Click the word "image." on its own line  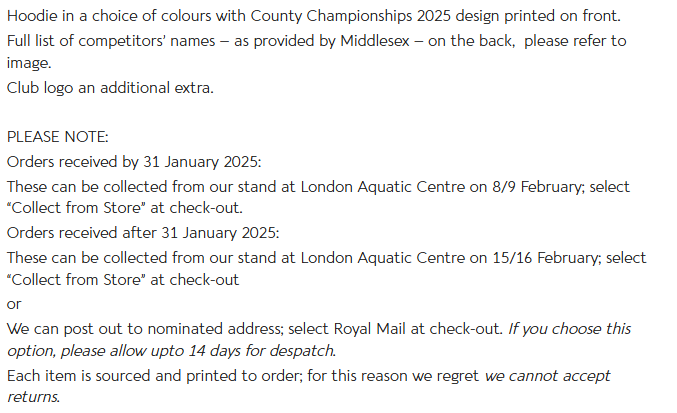tap(28, 63)
